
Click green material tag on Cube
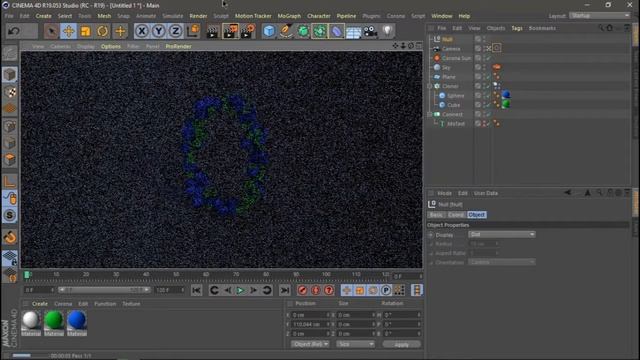point(506,104)
